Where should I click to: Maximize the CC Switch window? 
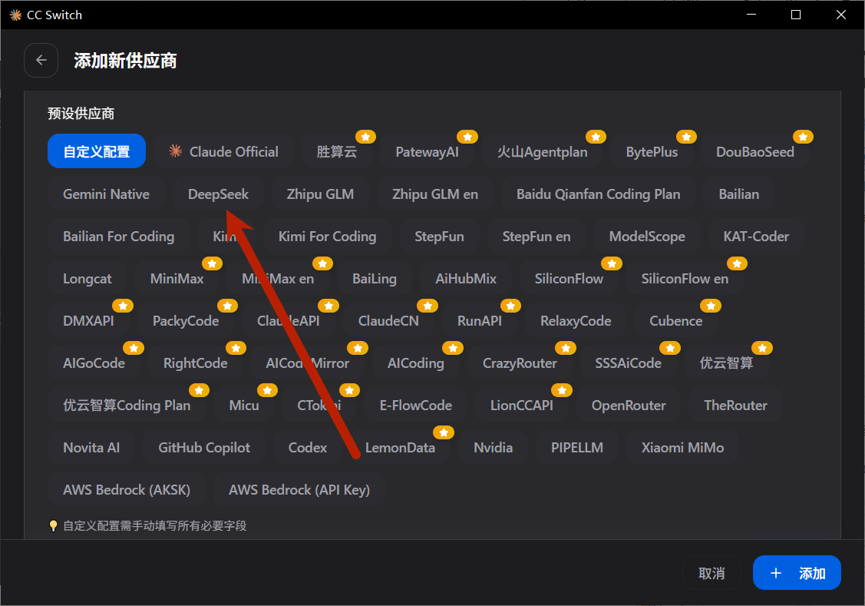tap(795, 15)
